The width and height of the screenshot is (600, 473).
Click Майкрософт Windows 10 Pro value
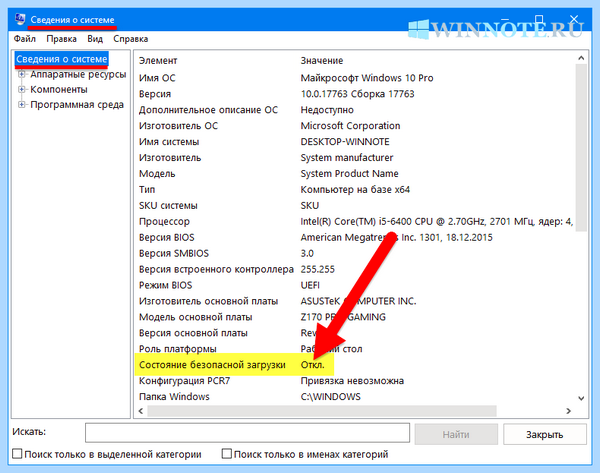pyautogui.click(x=367, y=78)
